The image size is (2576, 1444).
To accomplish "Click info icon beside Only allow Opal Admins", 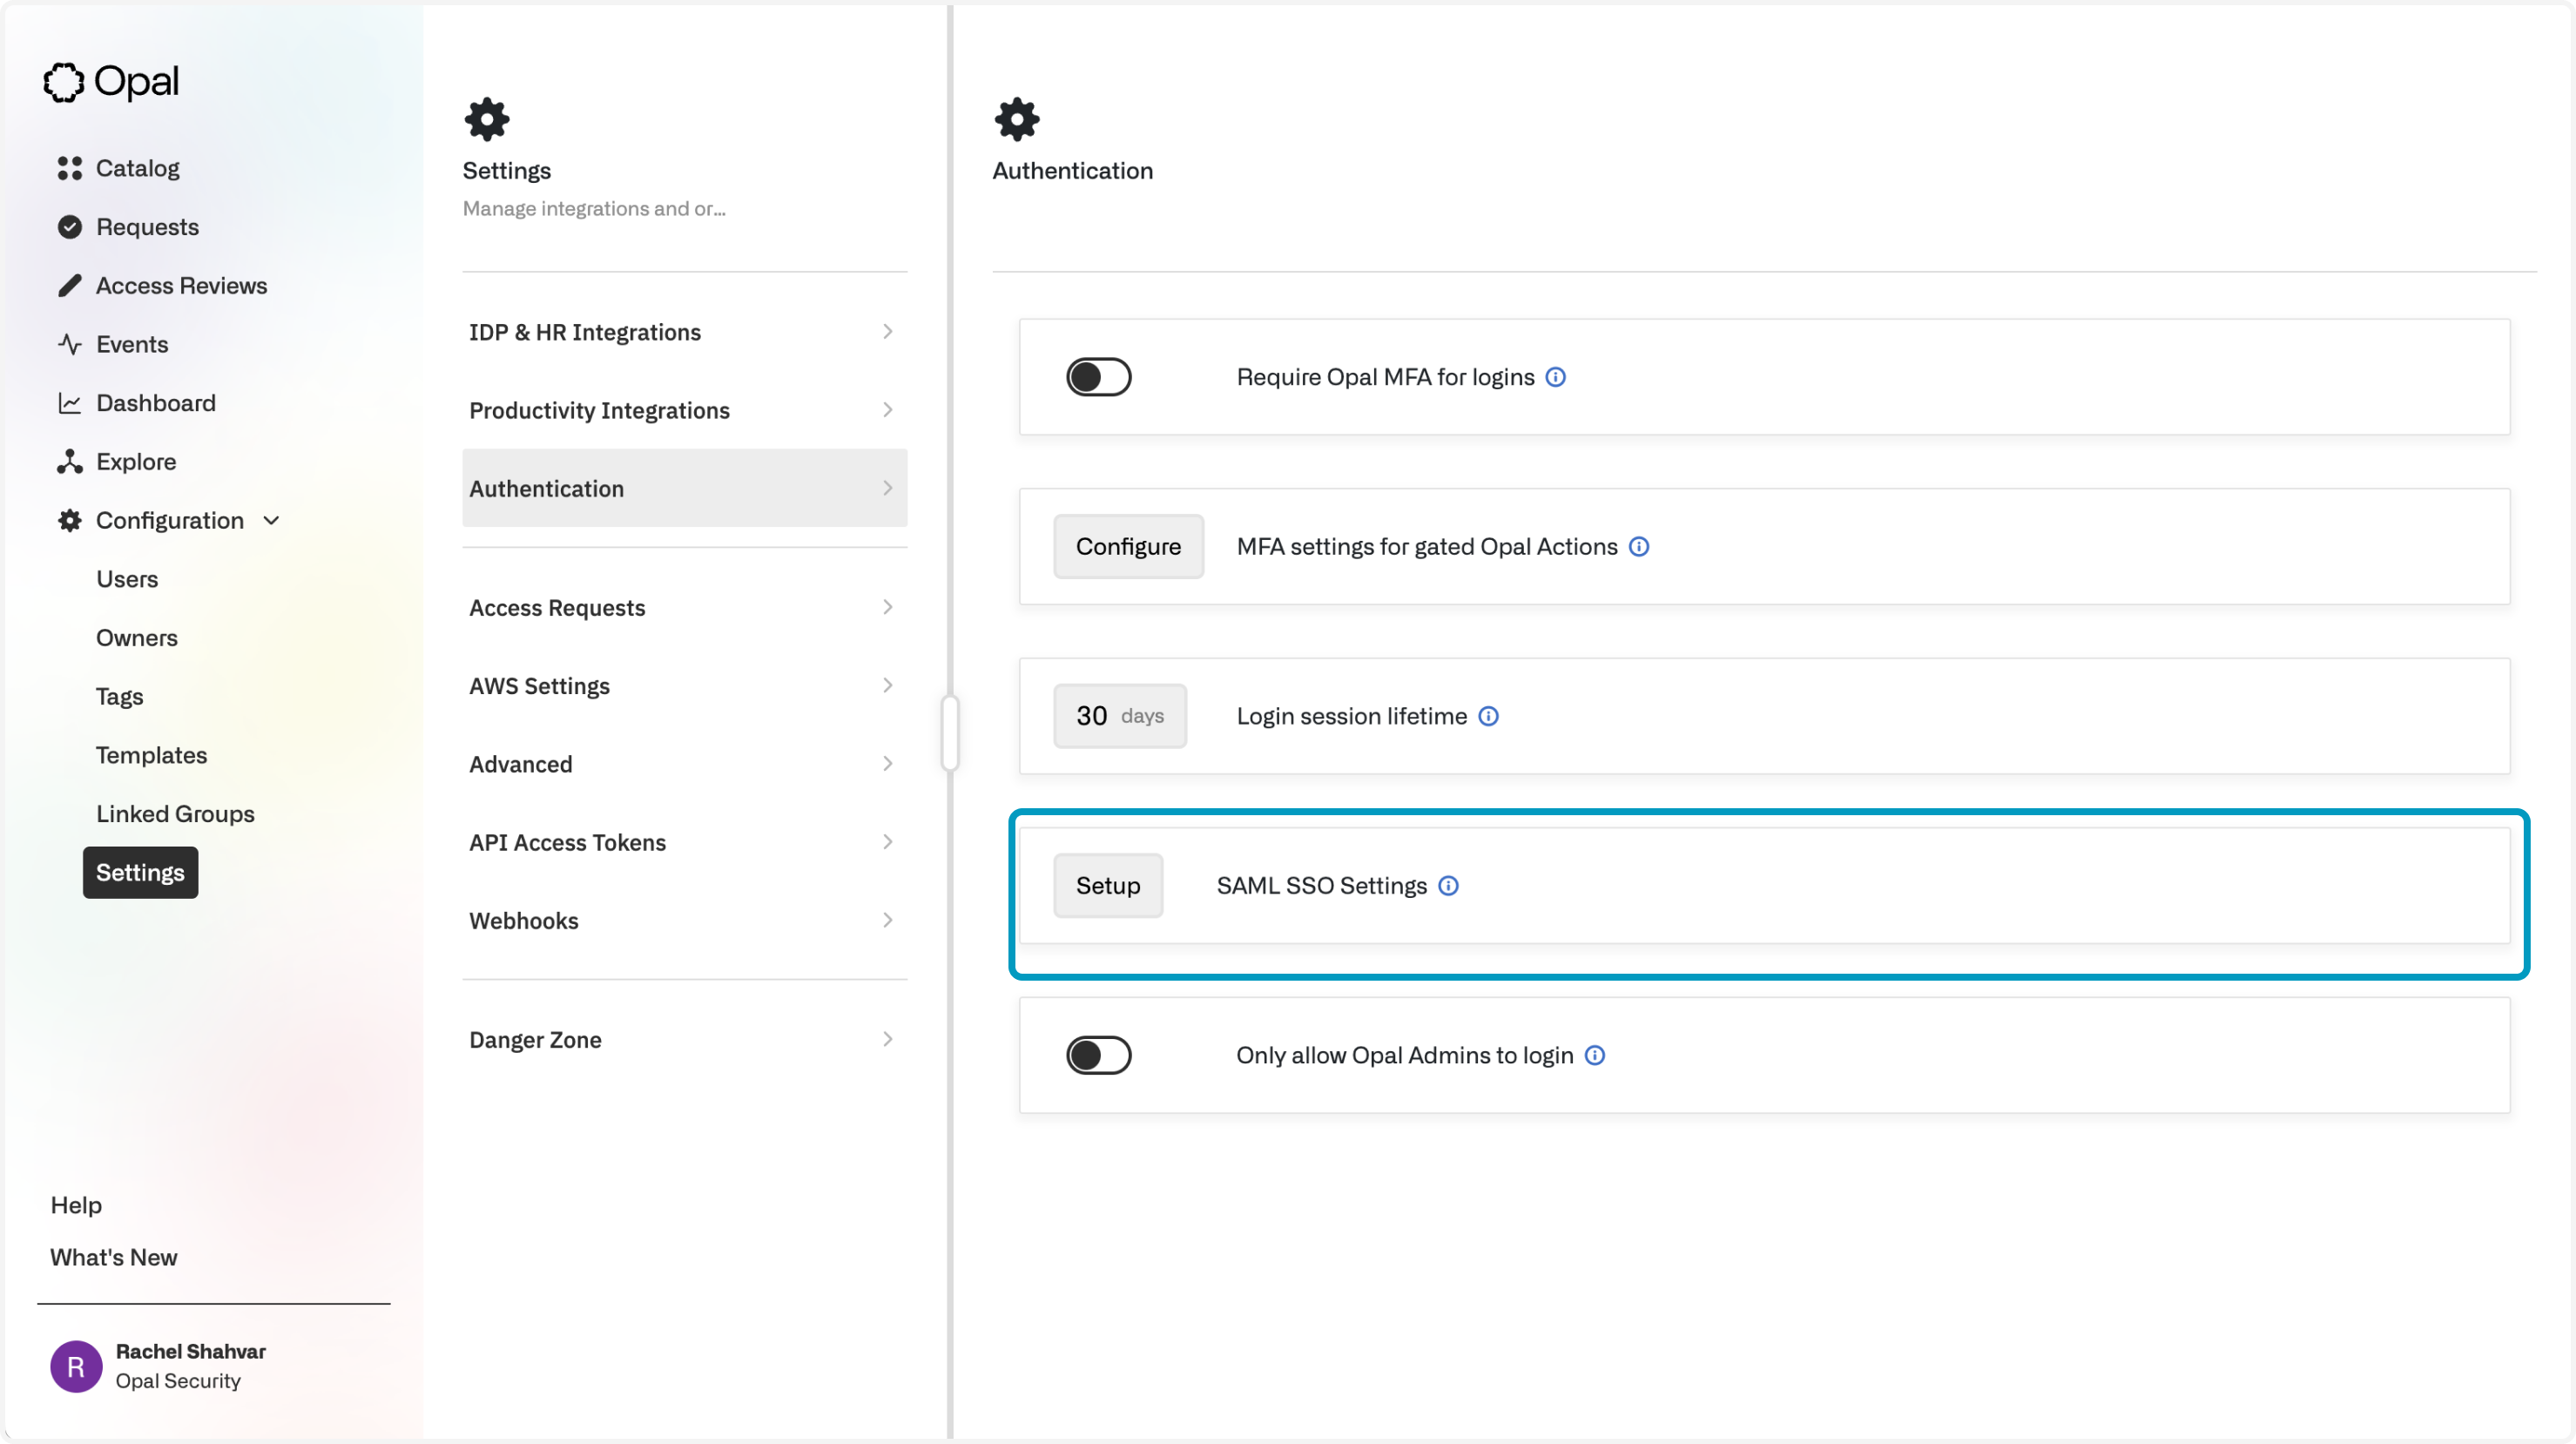I will click(x=1596, y=1055).
